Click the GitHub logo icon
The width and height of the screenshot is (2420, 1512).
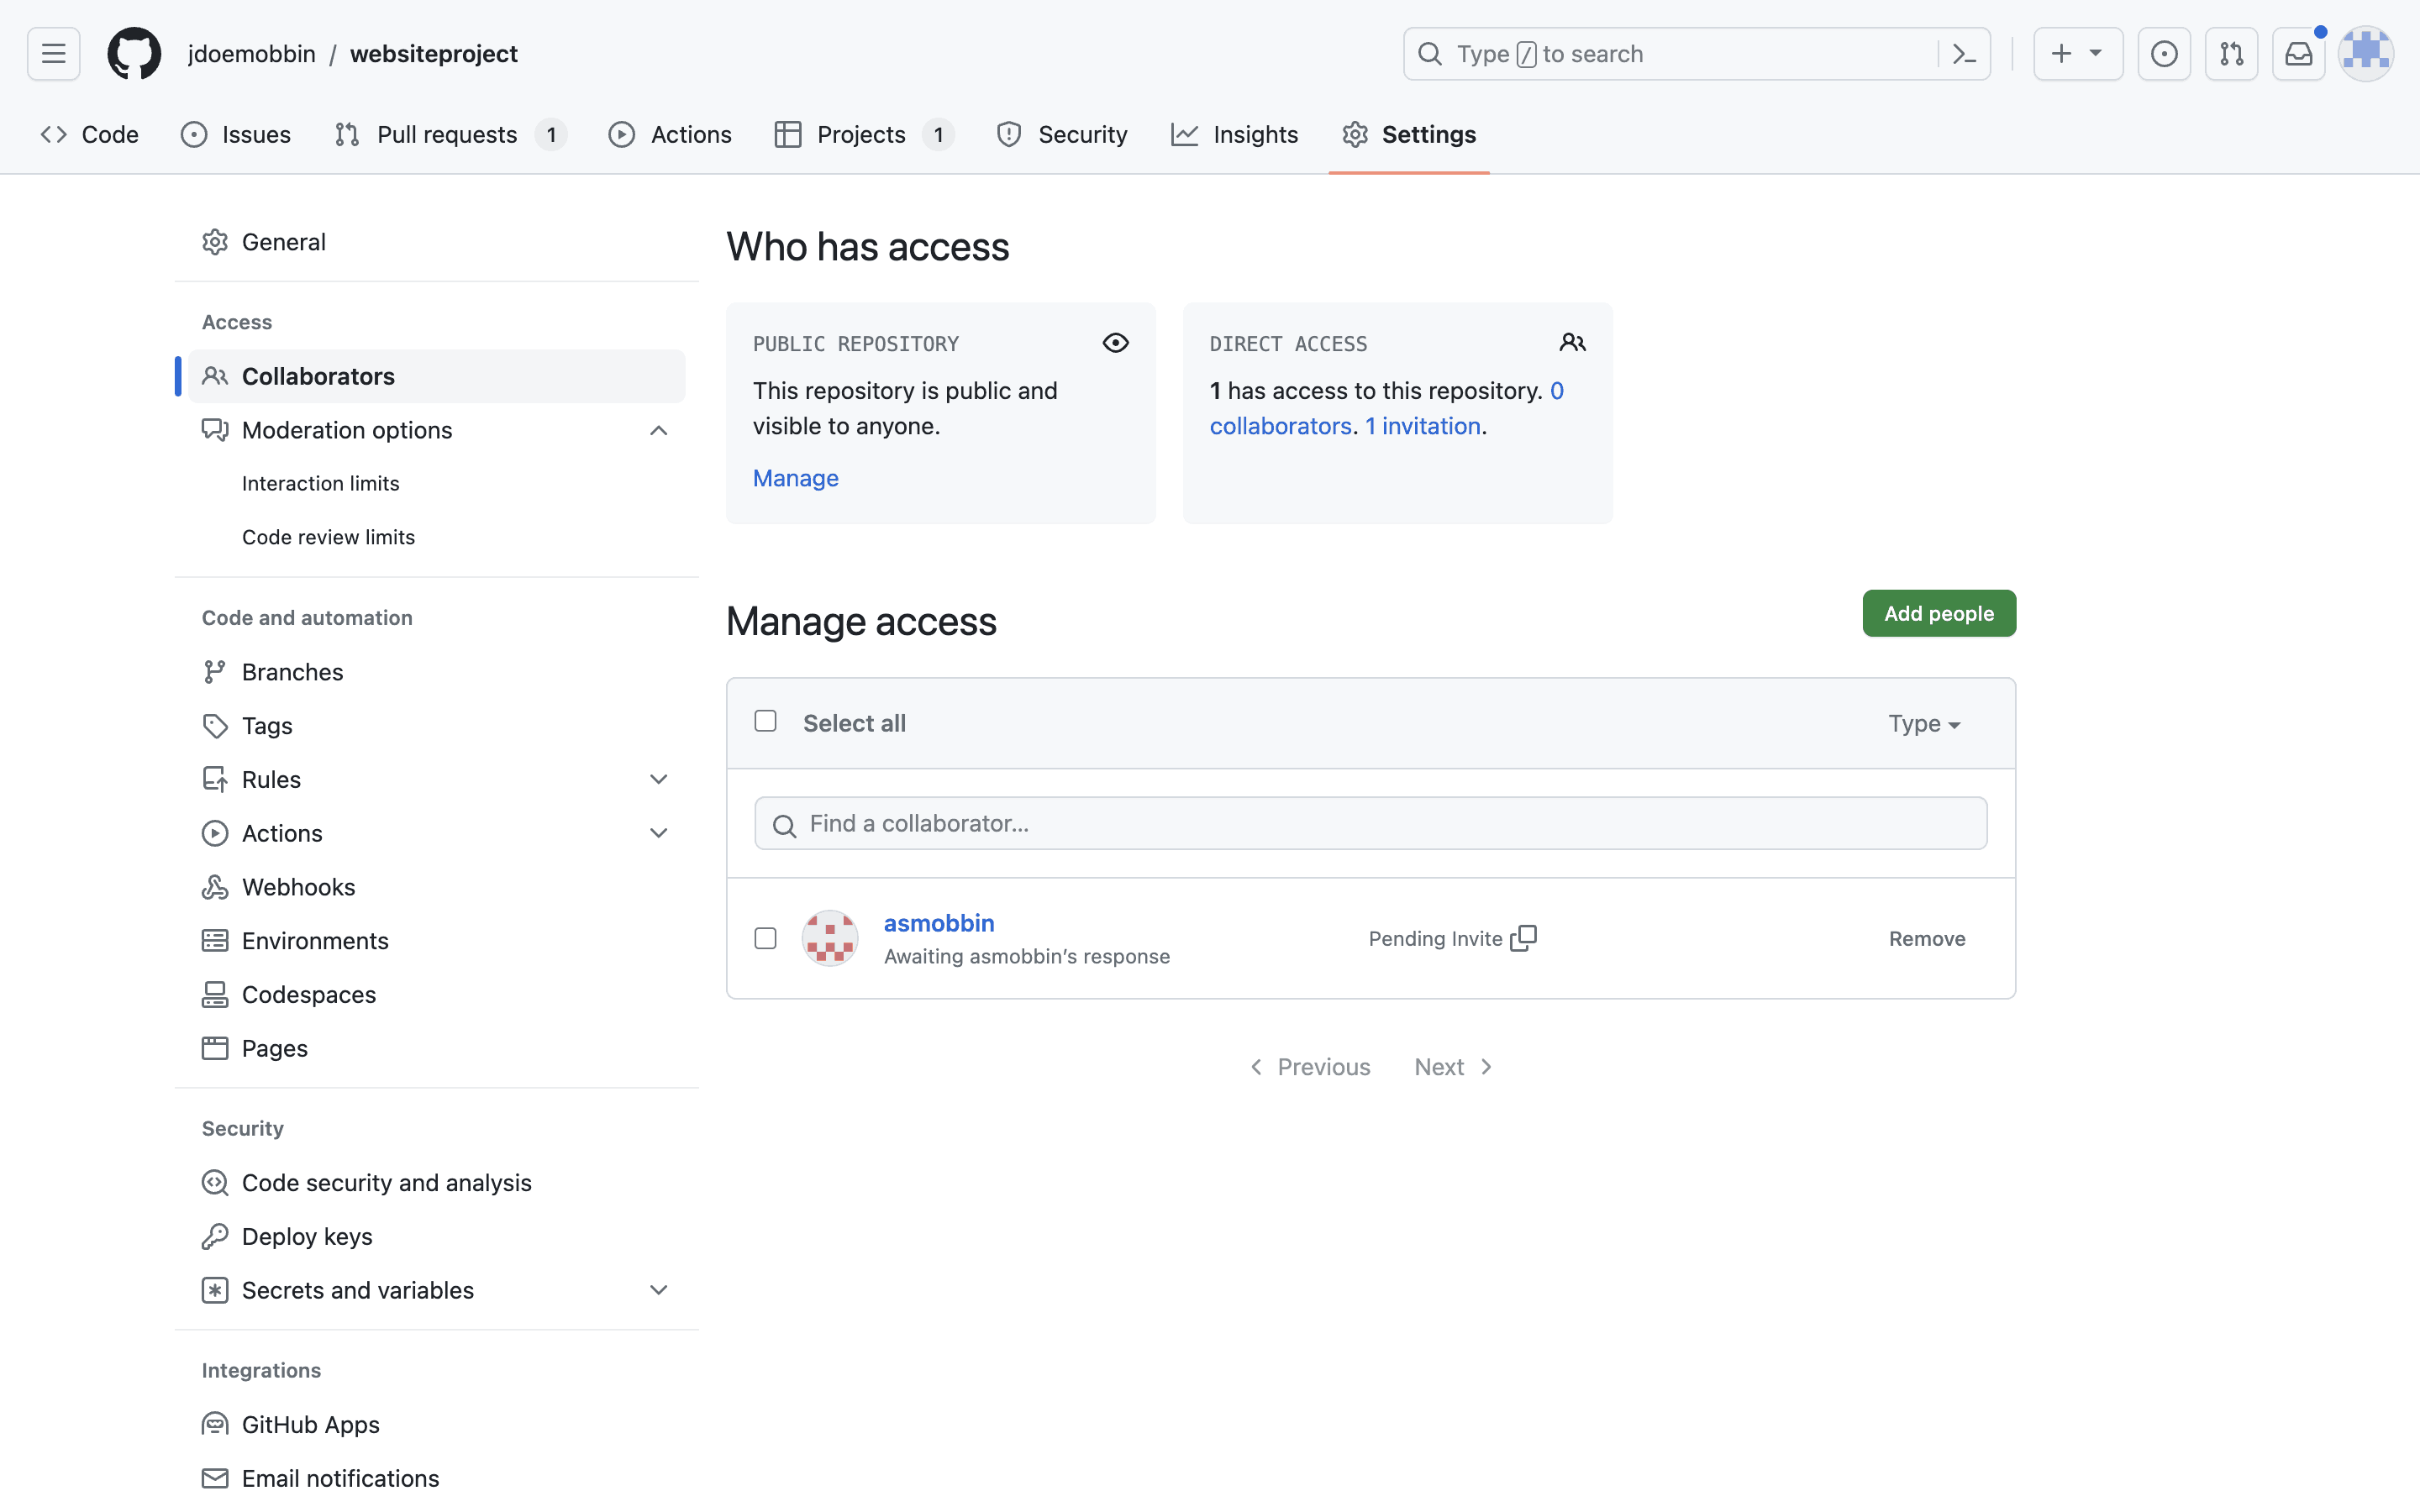click(134, 52)
